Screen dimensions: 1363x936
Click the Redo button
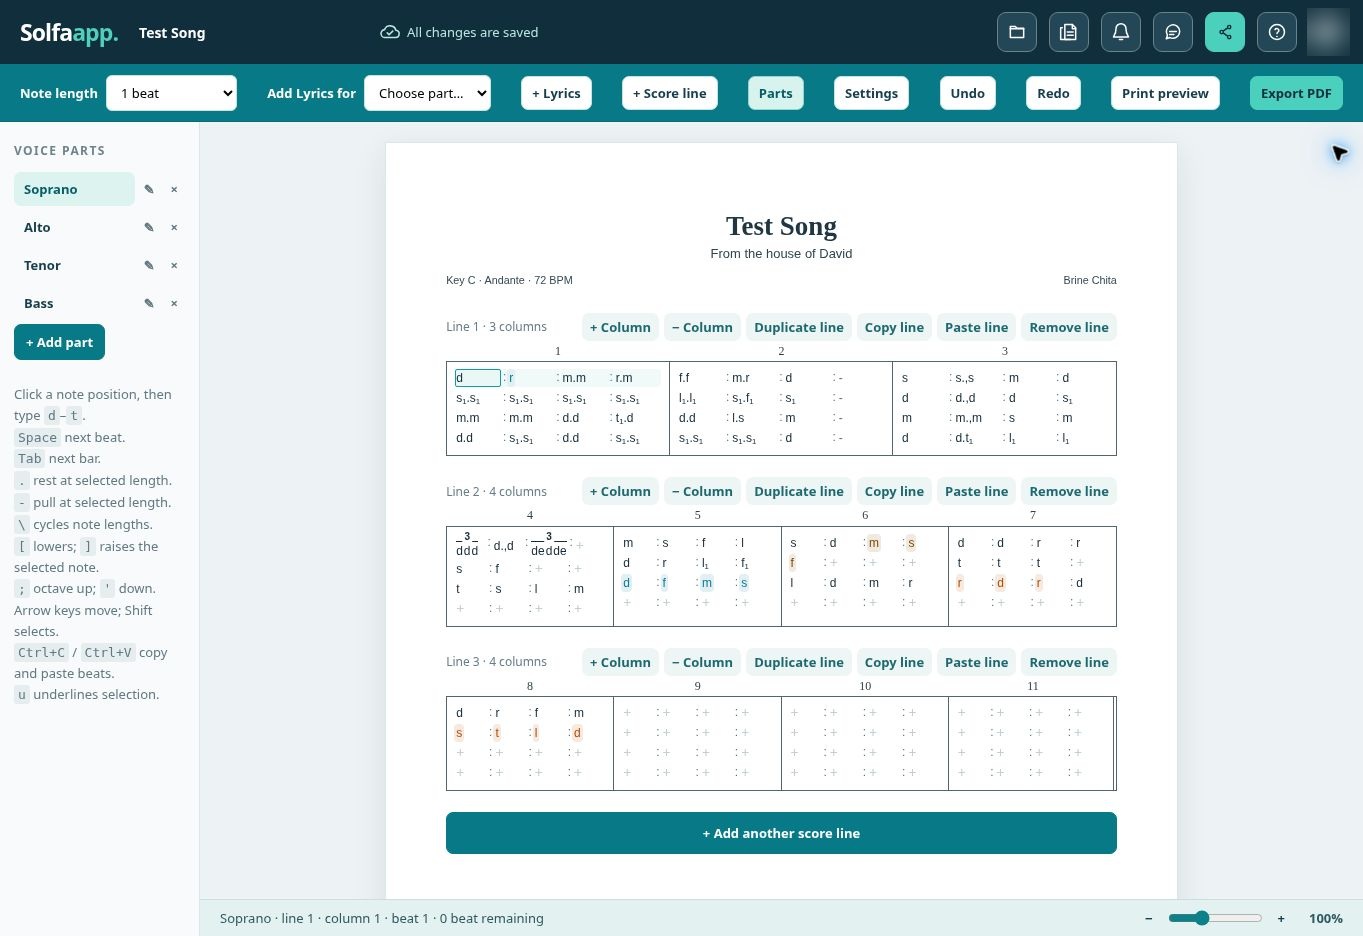[1053, 93]
